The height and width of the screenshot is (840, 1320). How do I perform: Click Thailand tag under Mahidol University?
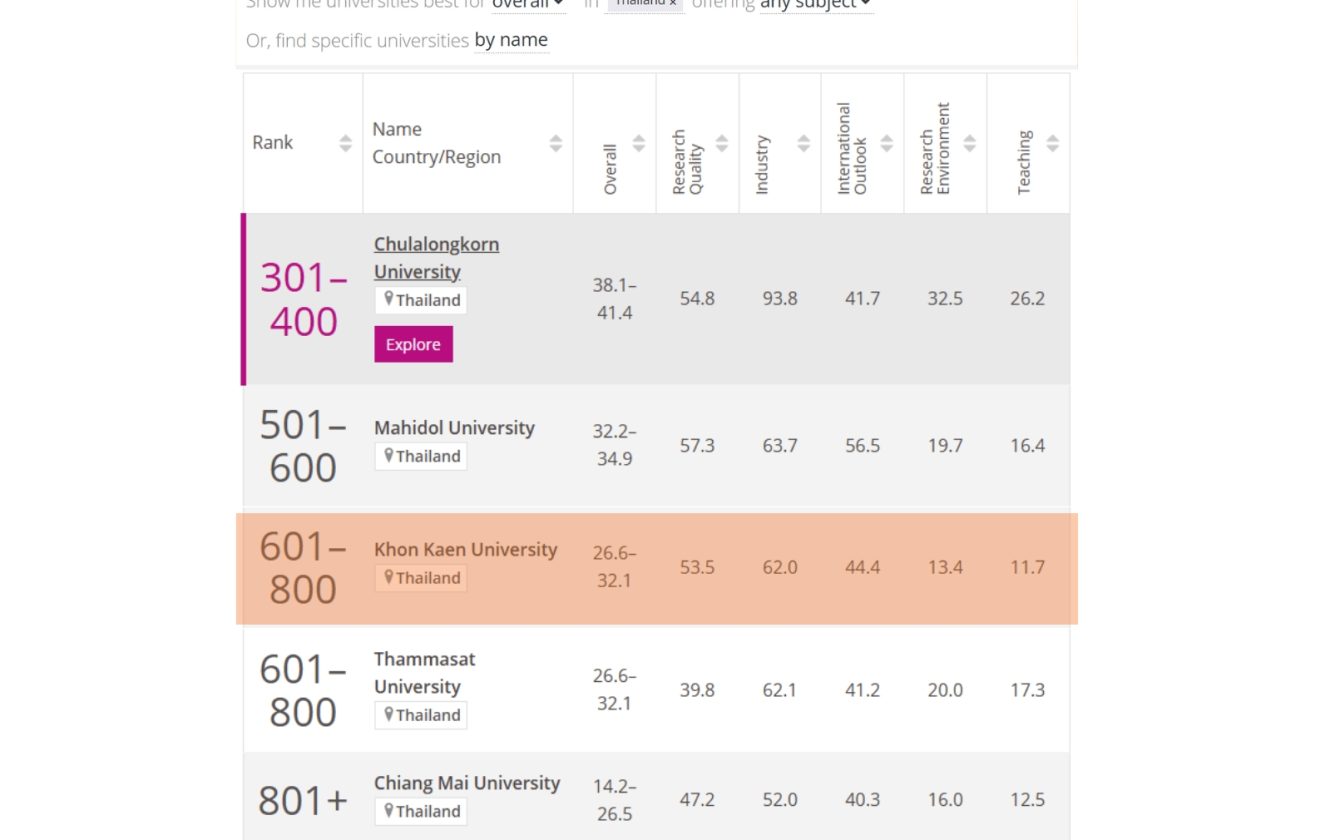pyautogui.click(x=421, y=456)
